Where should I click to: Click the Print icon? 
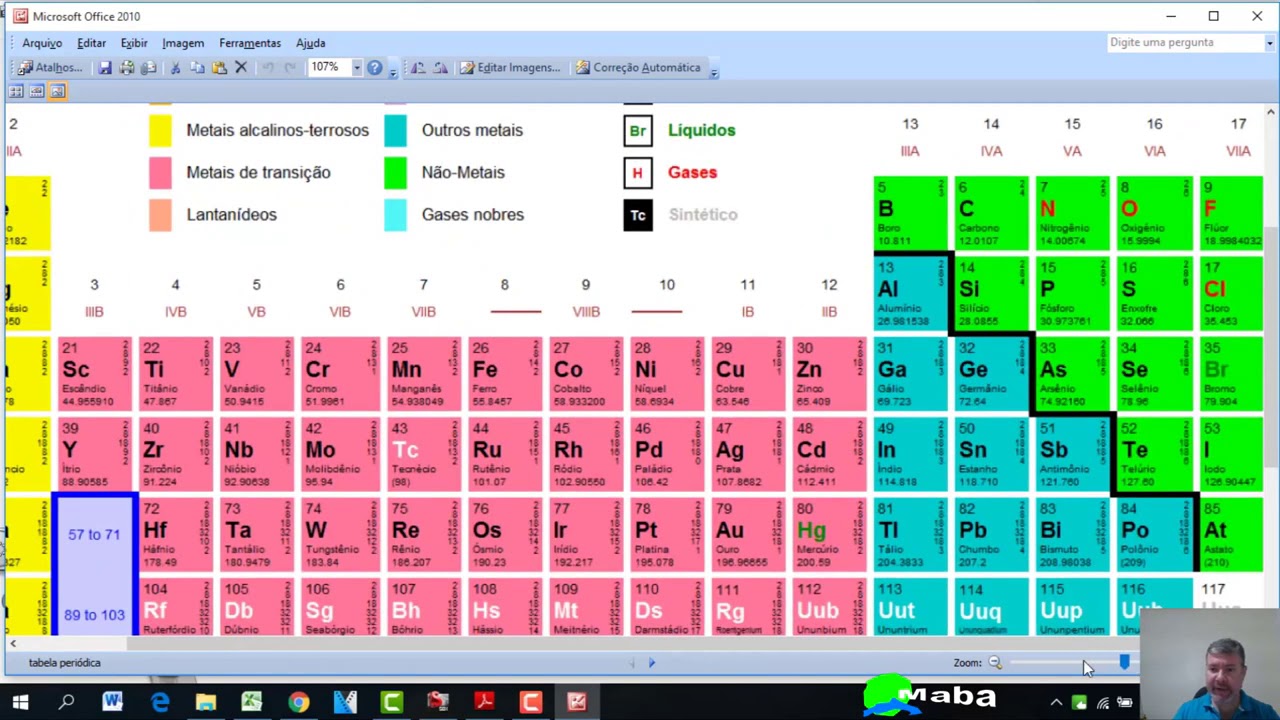click(127, 68)
